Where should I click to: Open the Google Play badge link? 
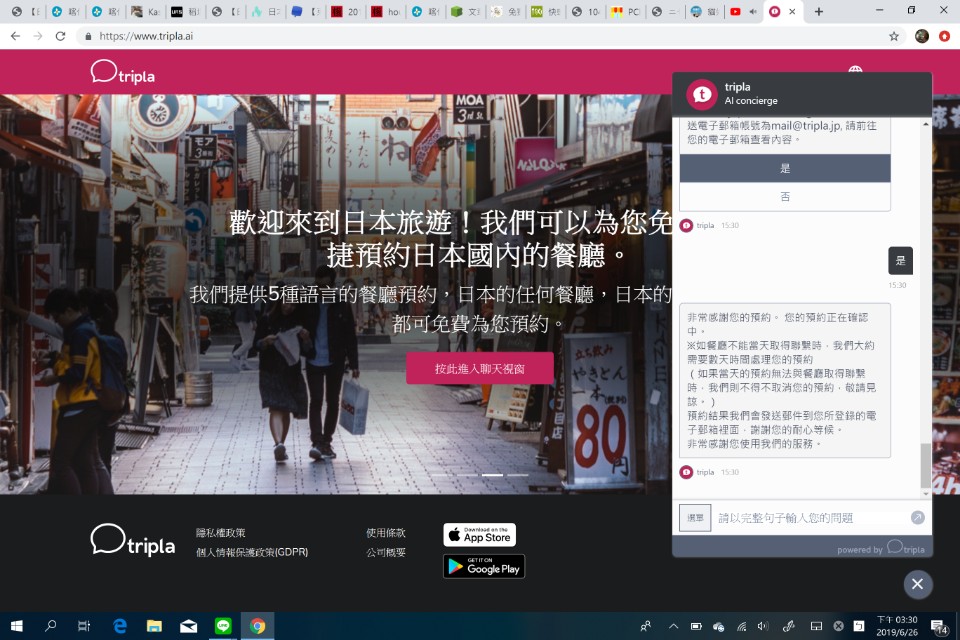pyautogui.click(x=484, y=567)
